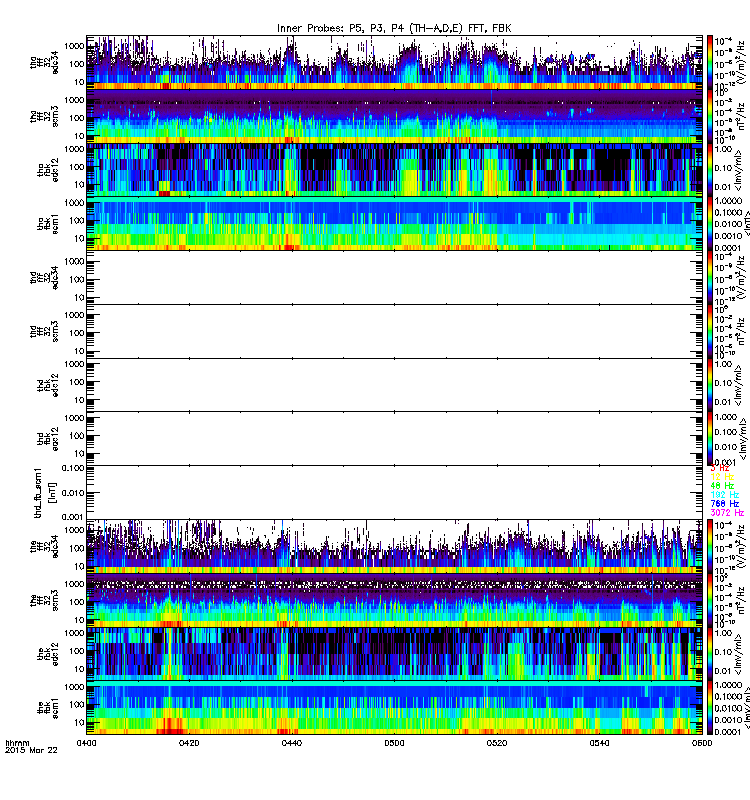Image resolution: width=750 pixels, height=800 pixels.
Task: Select the "3072 Hz" magenta legend entry
Action: pyautogui.click(x=727, y=513)
